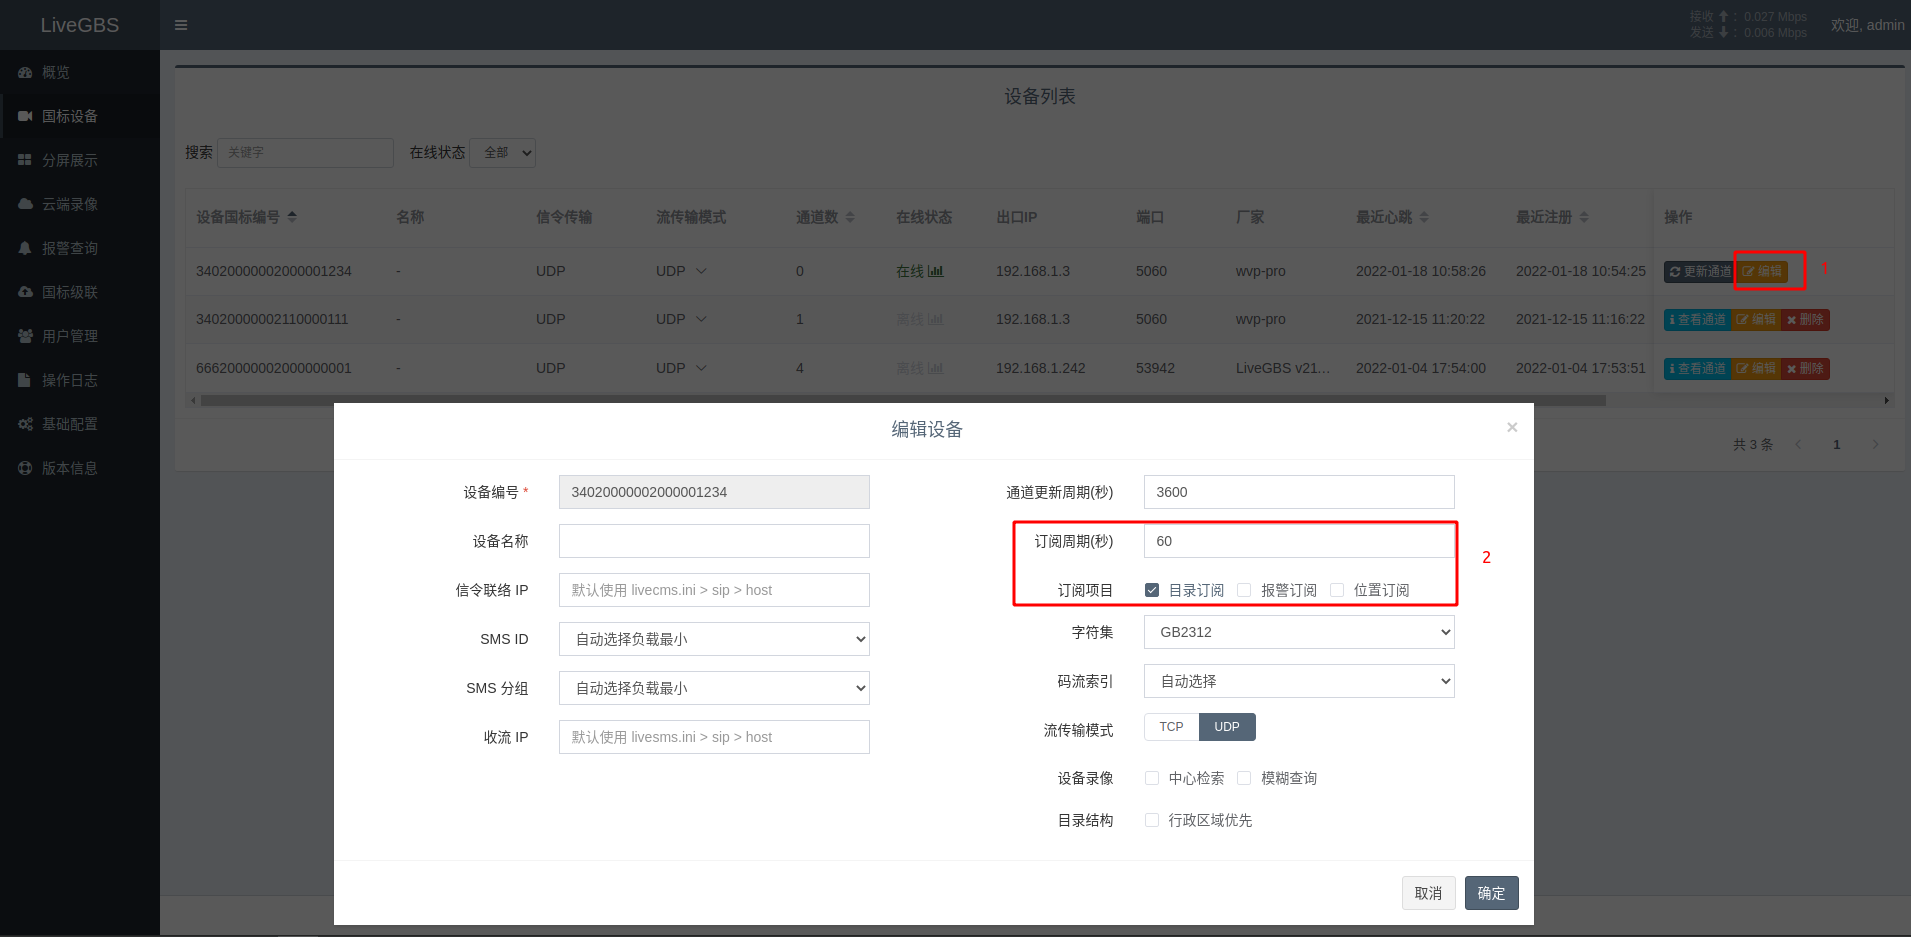
Task: Enable the 报警订阅 checkbox
Action: click(x=1244, y=590)
